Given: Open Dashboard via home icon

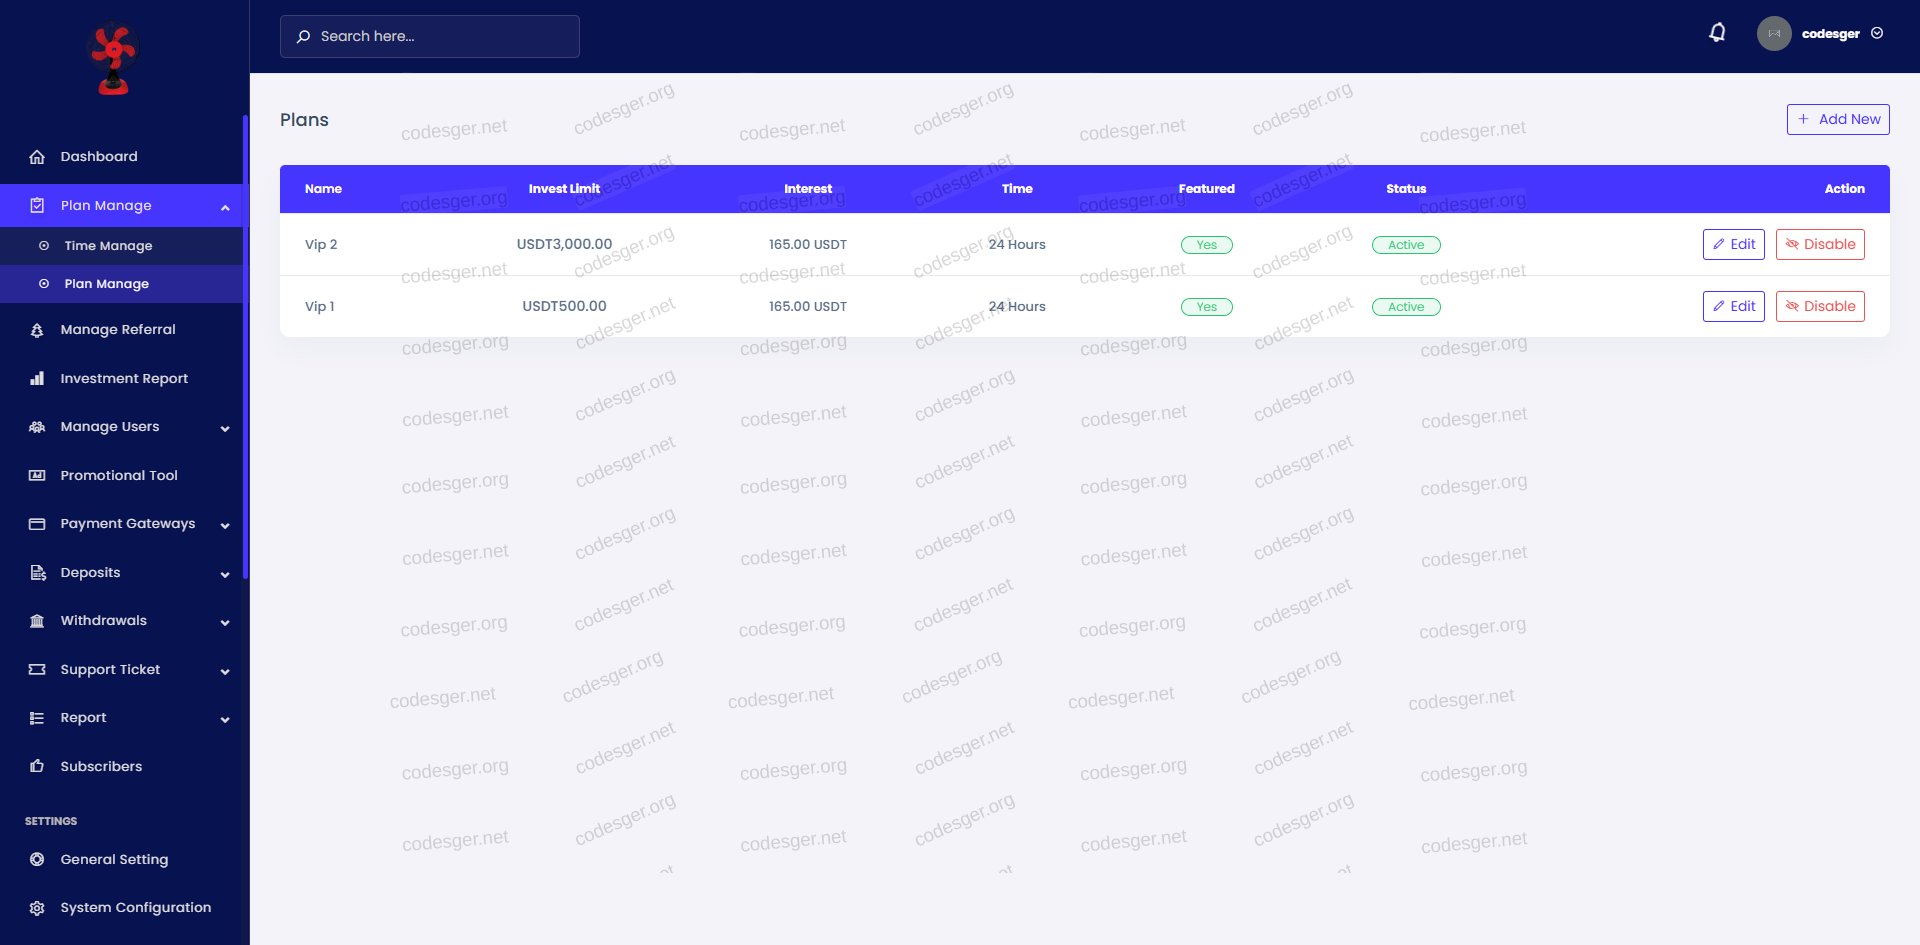Looking at the screenshot, I should pyautogui.click(x=37, y=157).
